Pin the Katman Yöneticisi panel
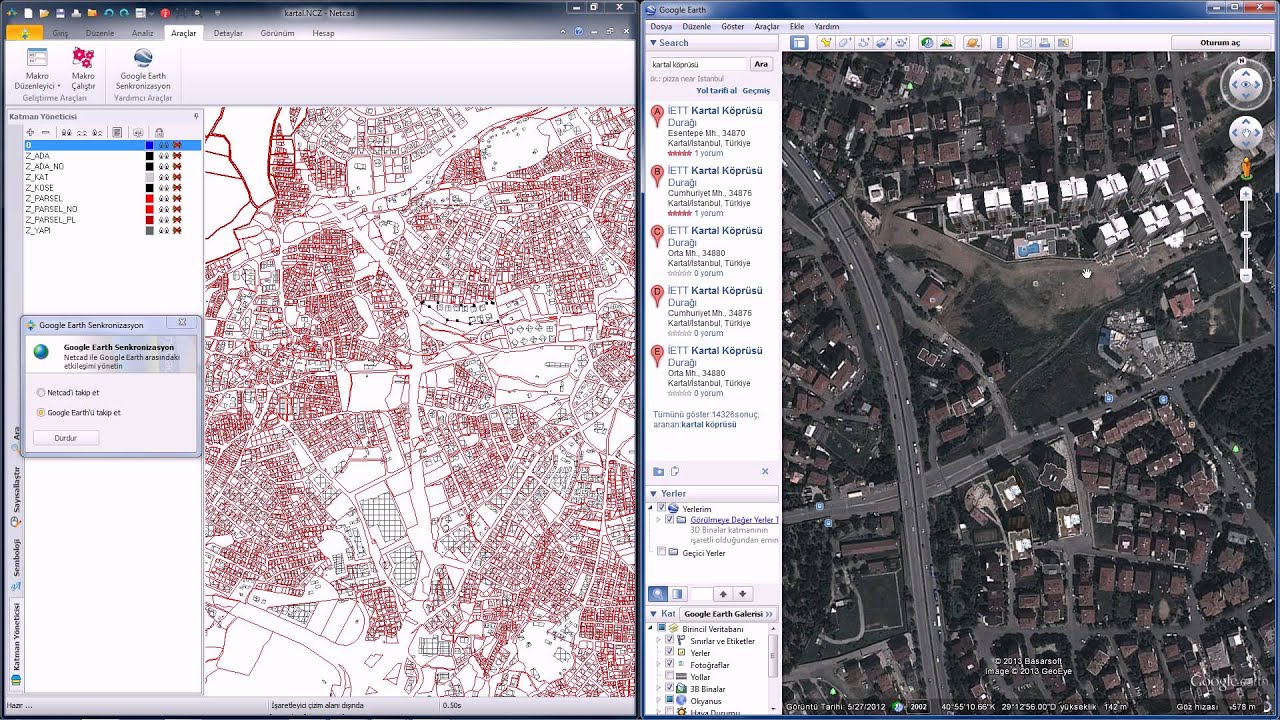This screenshot has height=720, width=1280. (196, 116)
